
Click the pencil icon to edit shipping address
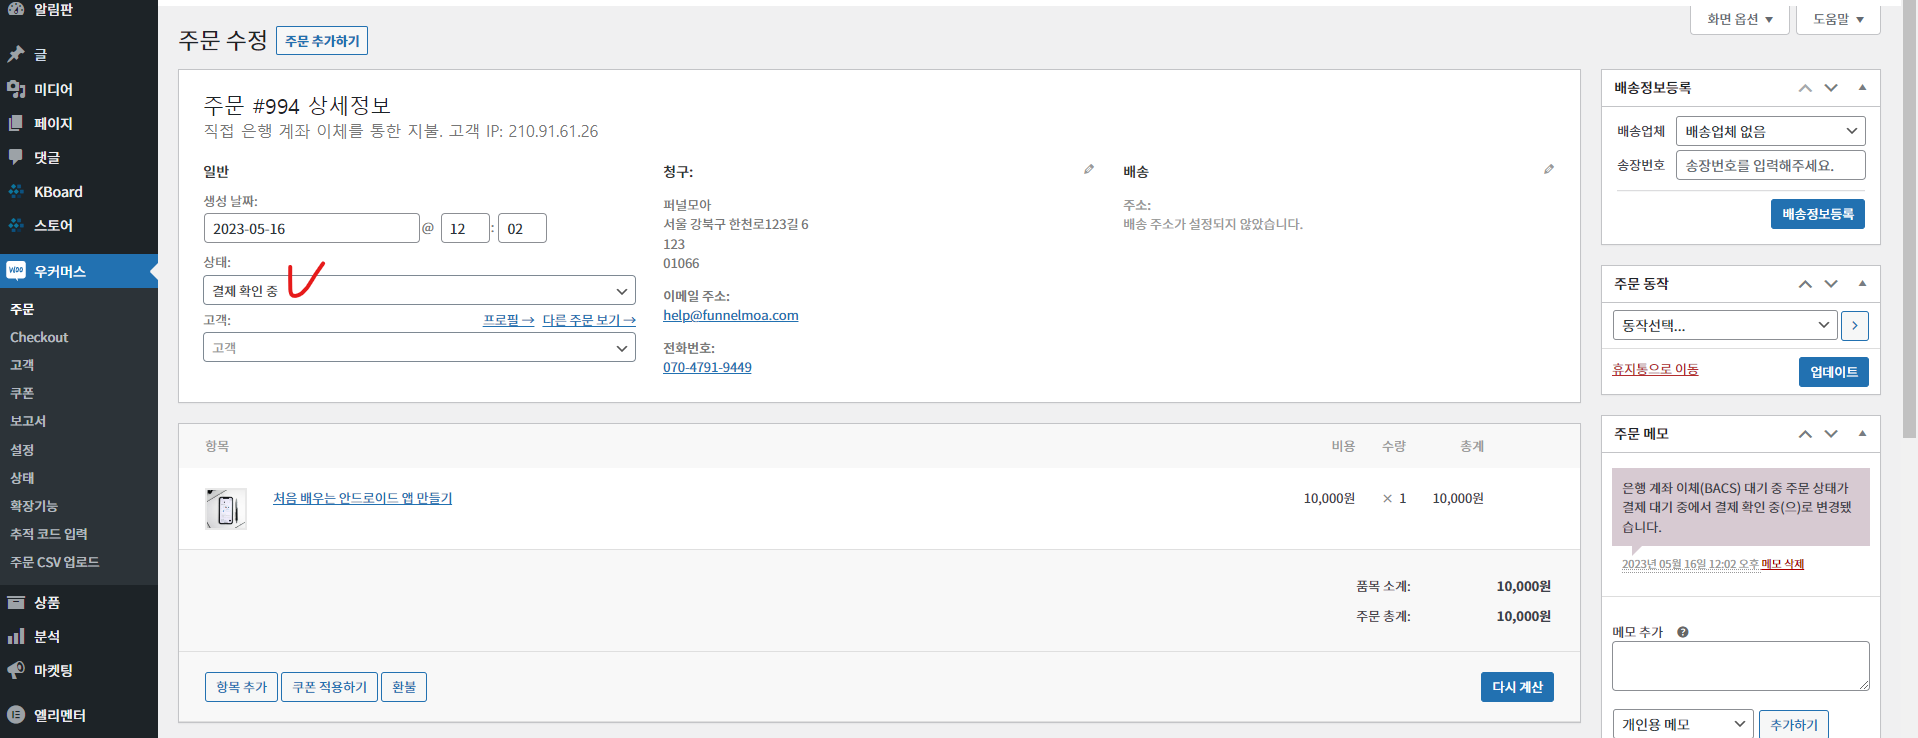coord(1549,170)
